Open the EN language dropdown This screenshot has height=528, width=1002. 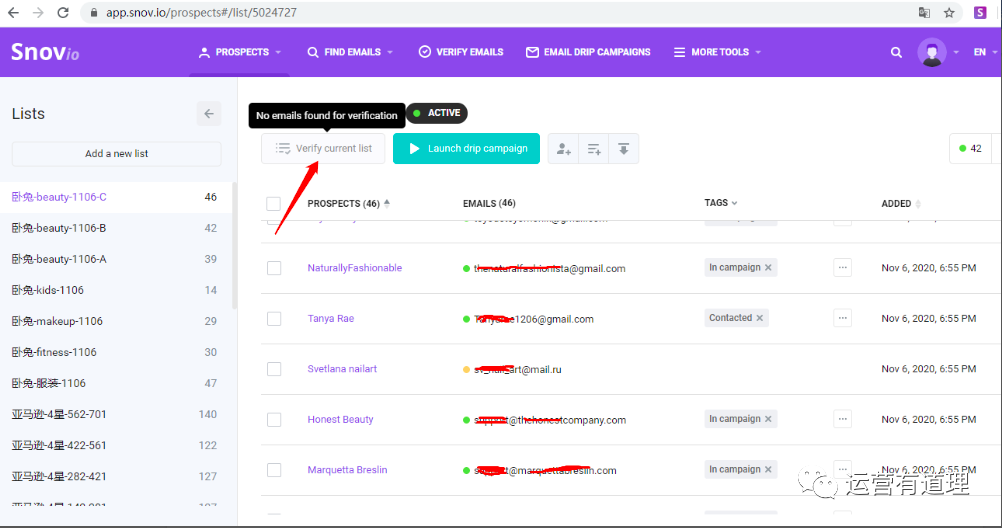click(984, 52)
